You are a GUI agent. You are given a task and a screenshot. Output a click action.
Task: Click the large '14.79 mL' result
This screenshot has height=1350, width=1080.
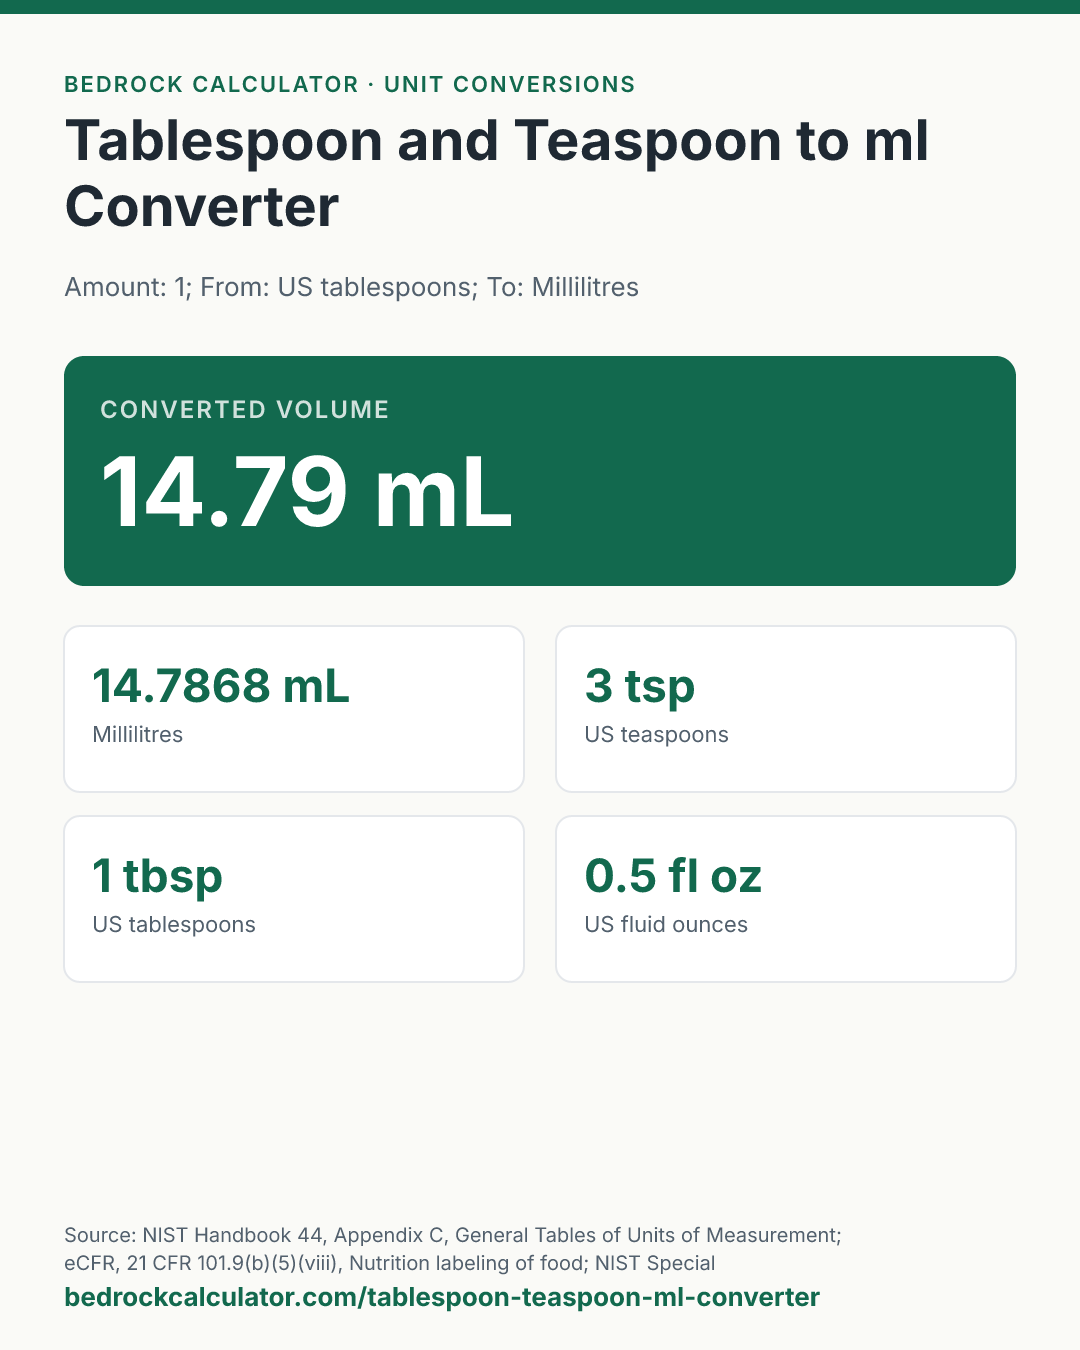tap(306, 492)
